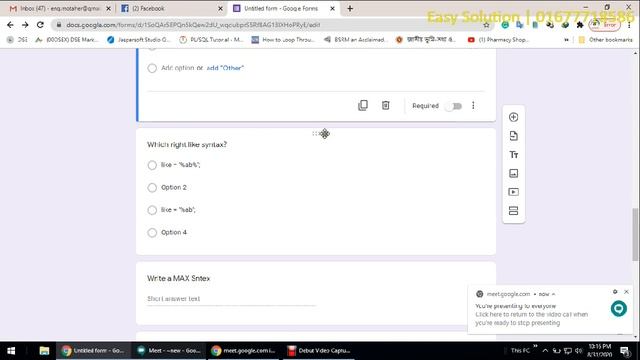Click the Add option text

(x=178, y=68)
